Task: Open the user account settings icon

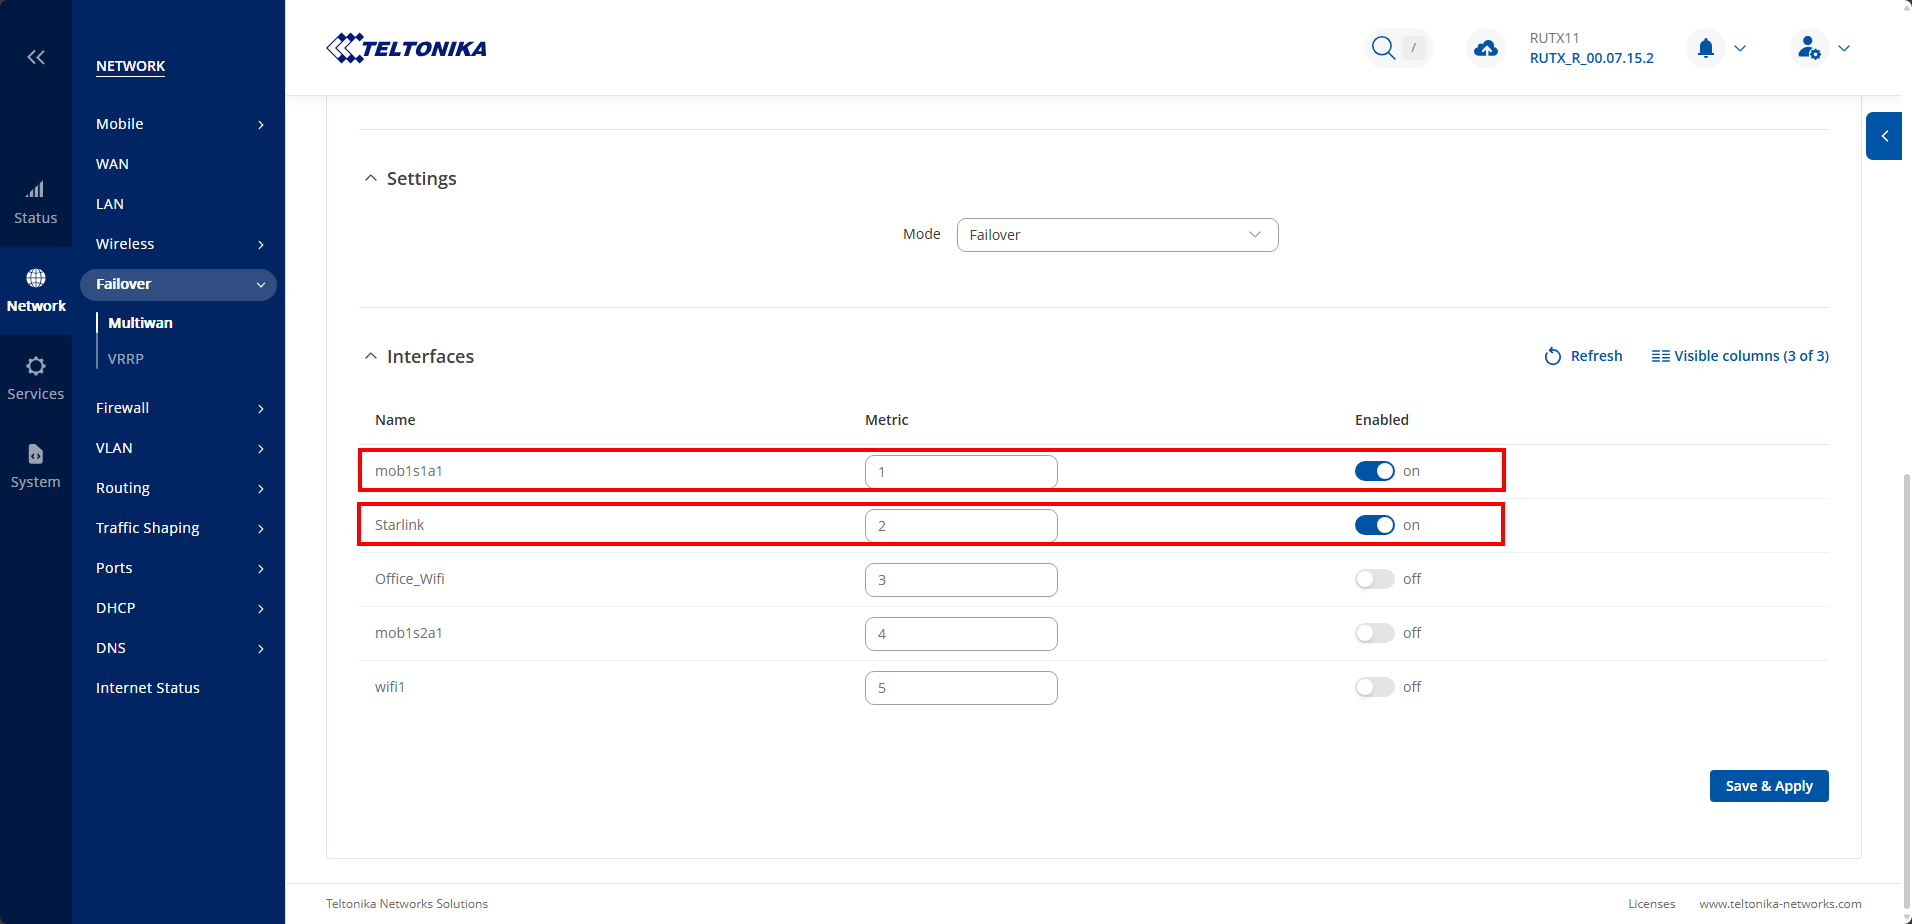Action: [x=1809, y=48]
